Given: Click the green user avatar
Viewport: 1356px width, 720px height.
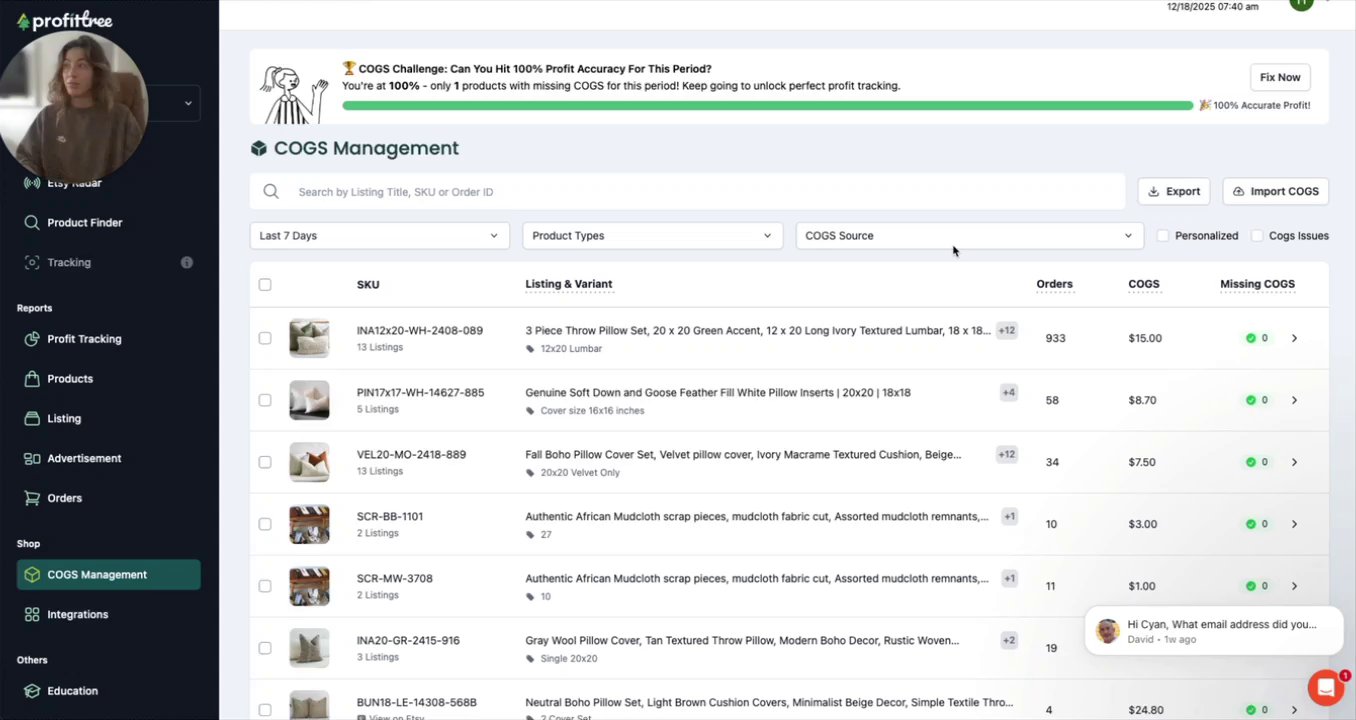Looking at the screenshot, I should 1300,4.
